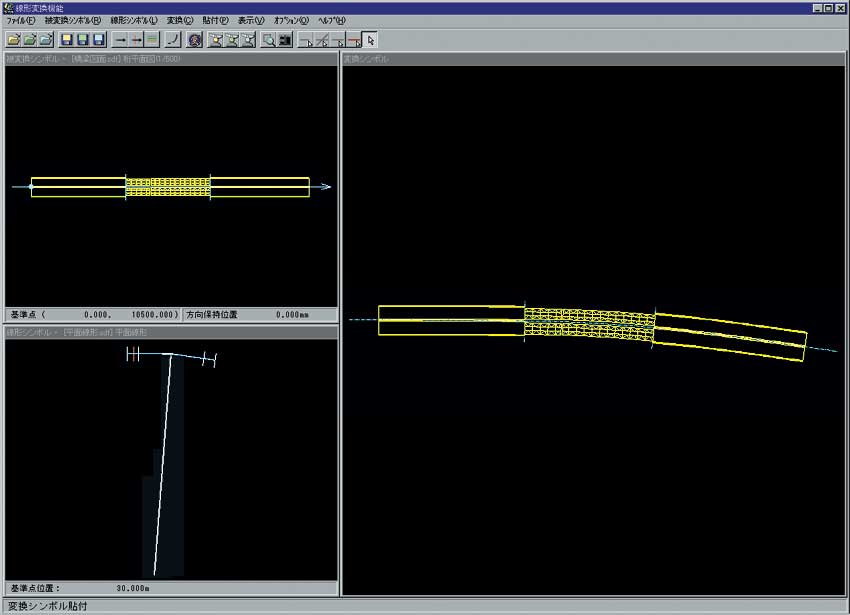Click the red line pick tool icon
The image size is (850, 615).
tap(355, 40)
